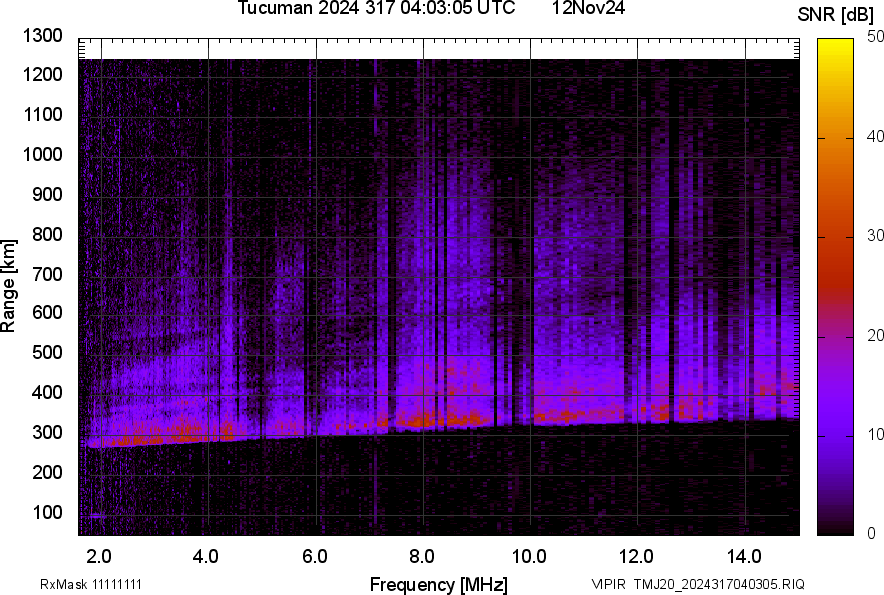Screen dimensions: 884x595
Task: Click the 10.0 frequency tick label
Action: click(x=529, y=556)
